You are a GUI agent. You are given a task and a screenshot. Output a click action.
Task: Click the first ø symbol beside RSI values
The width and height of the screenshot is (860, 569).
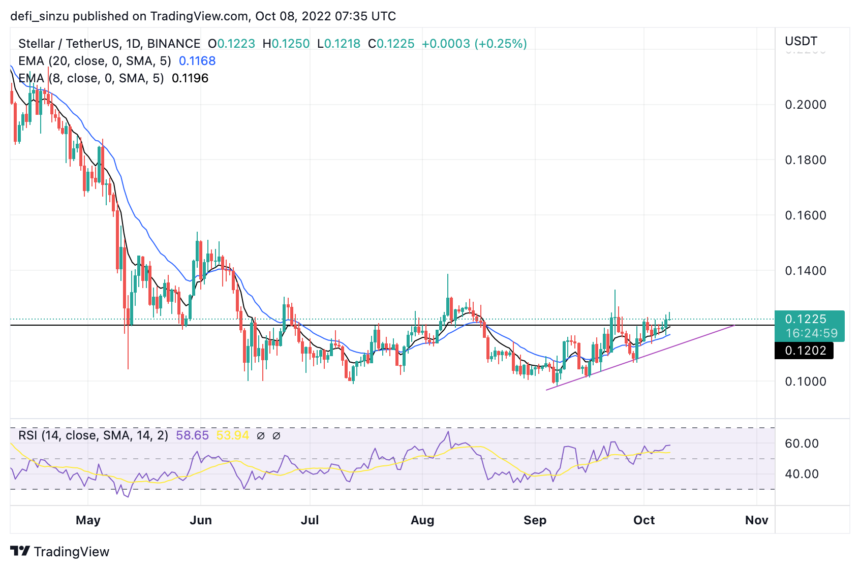click(261, 436)
